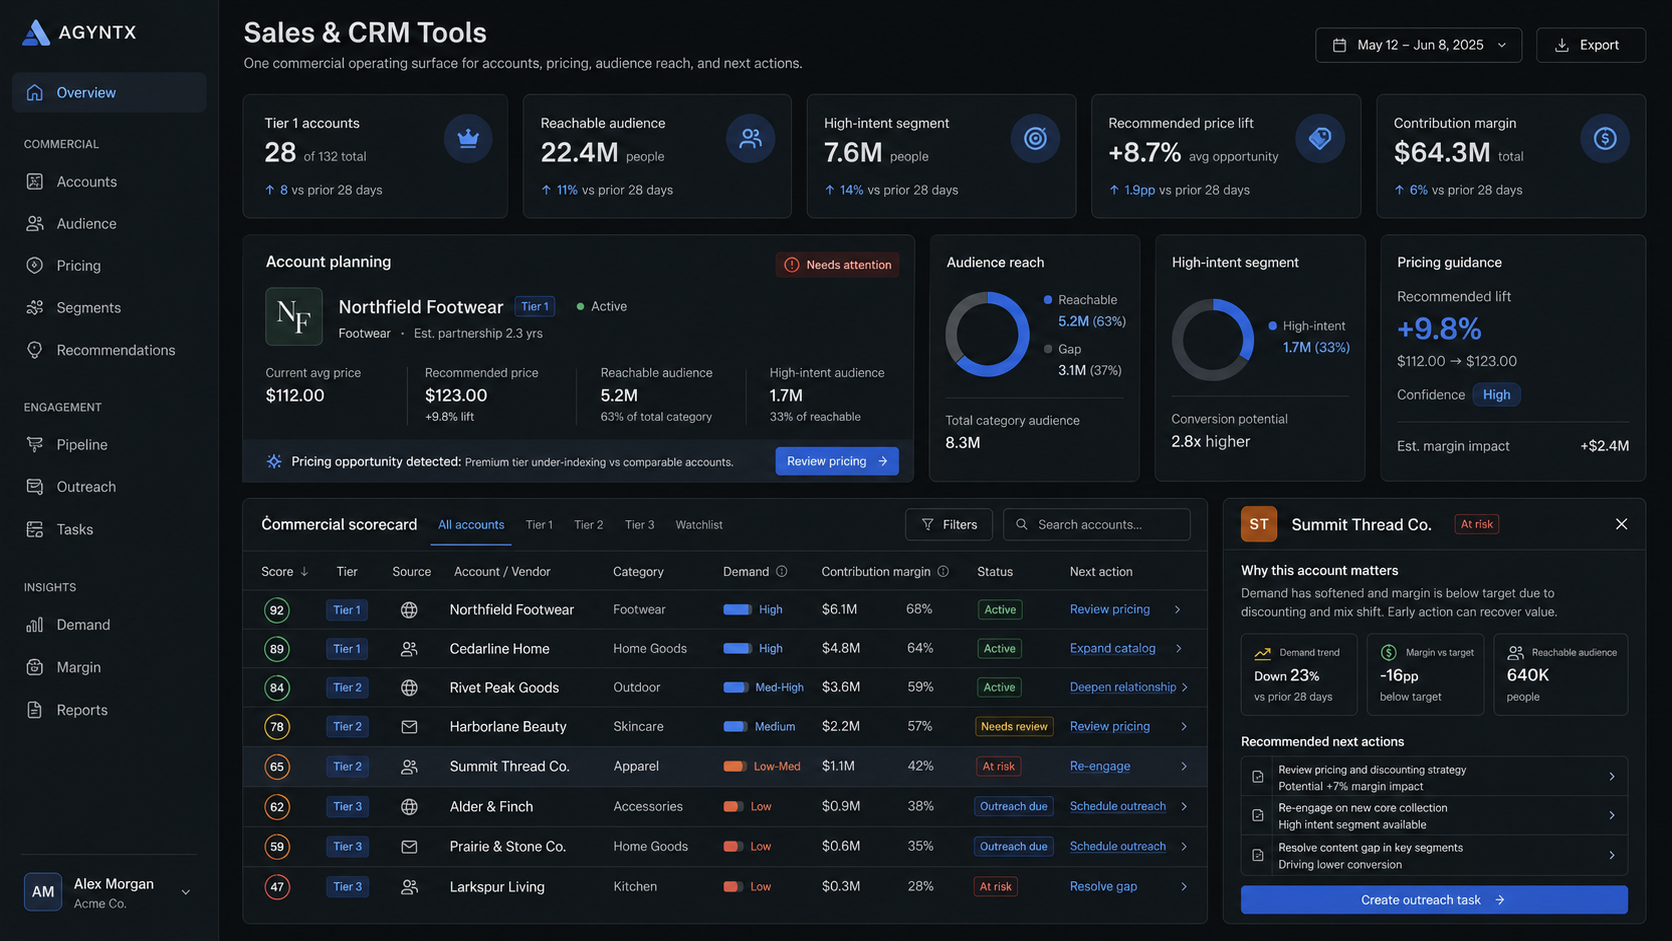Switch to the Tier 3 tab

[x=639, y=524]
